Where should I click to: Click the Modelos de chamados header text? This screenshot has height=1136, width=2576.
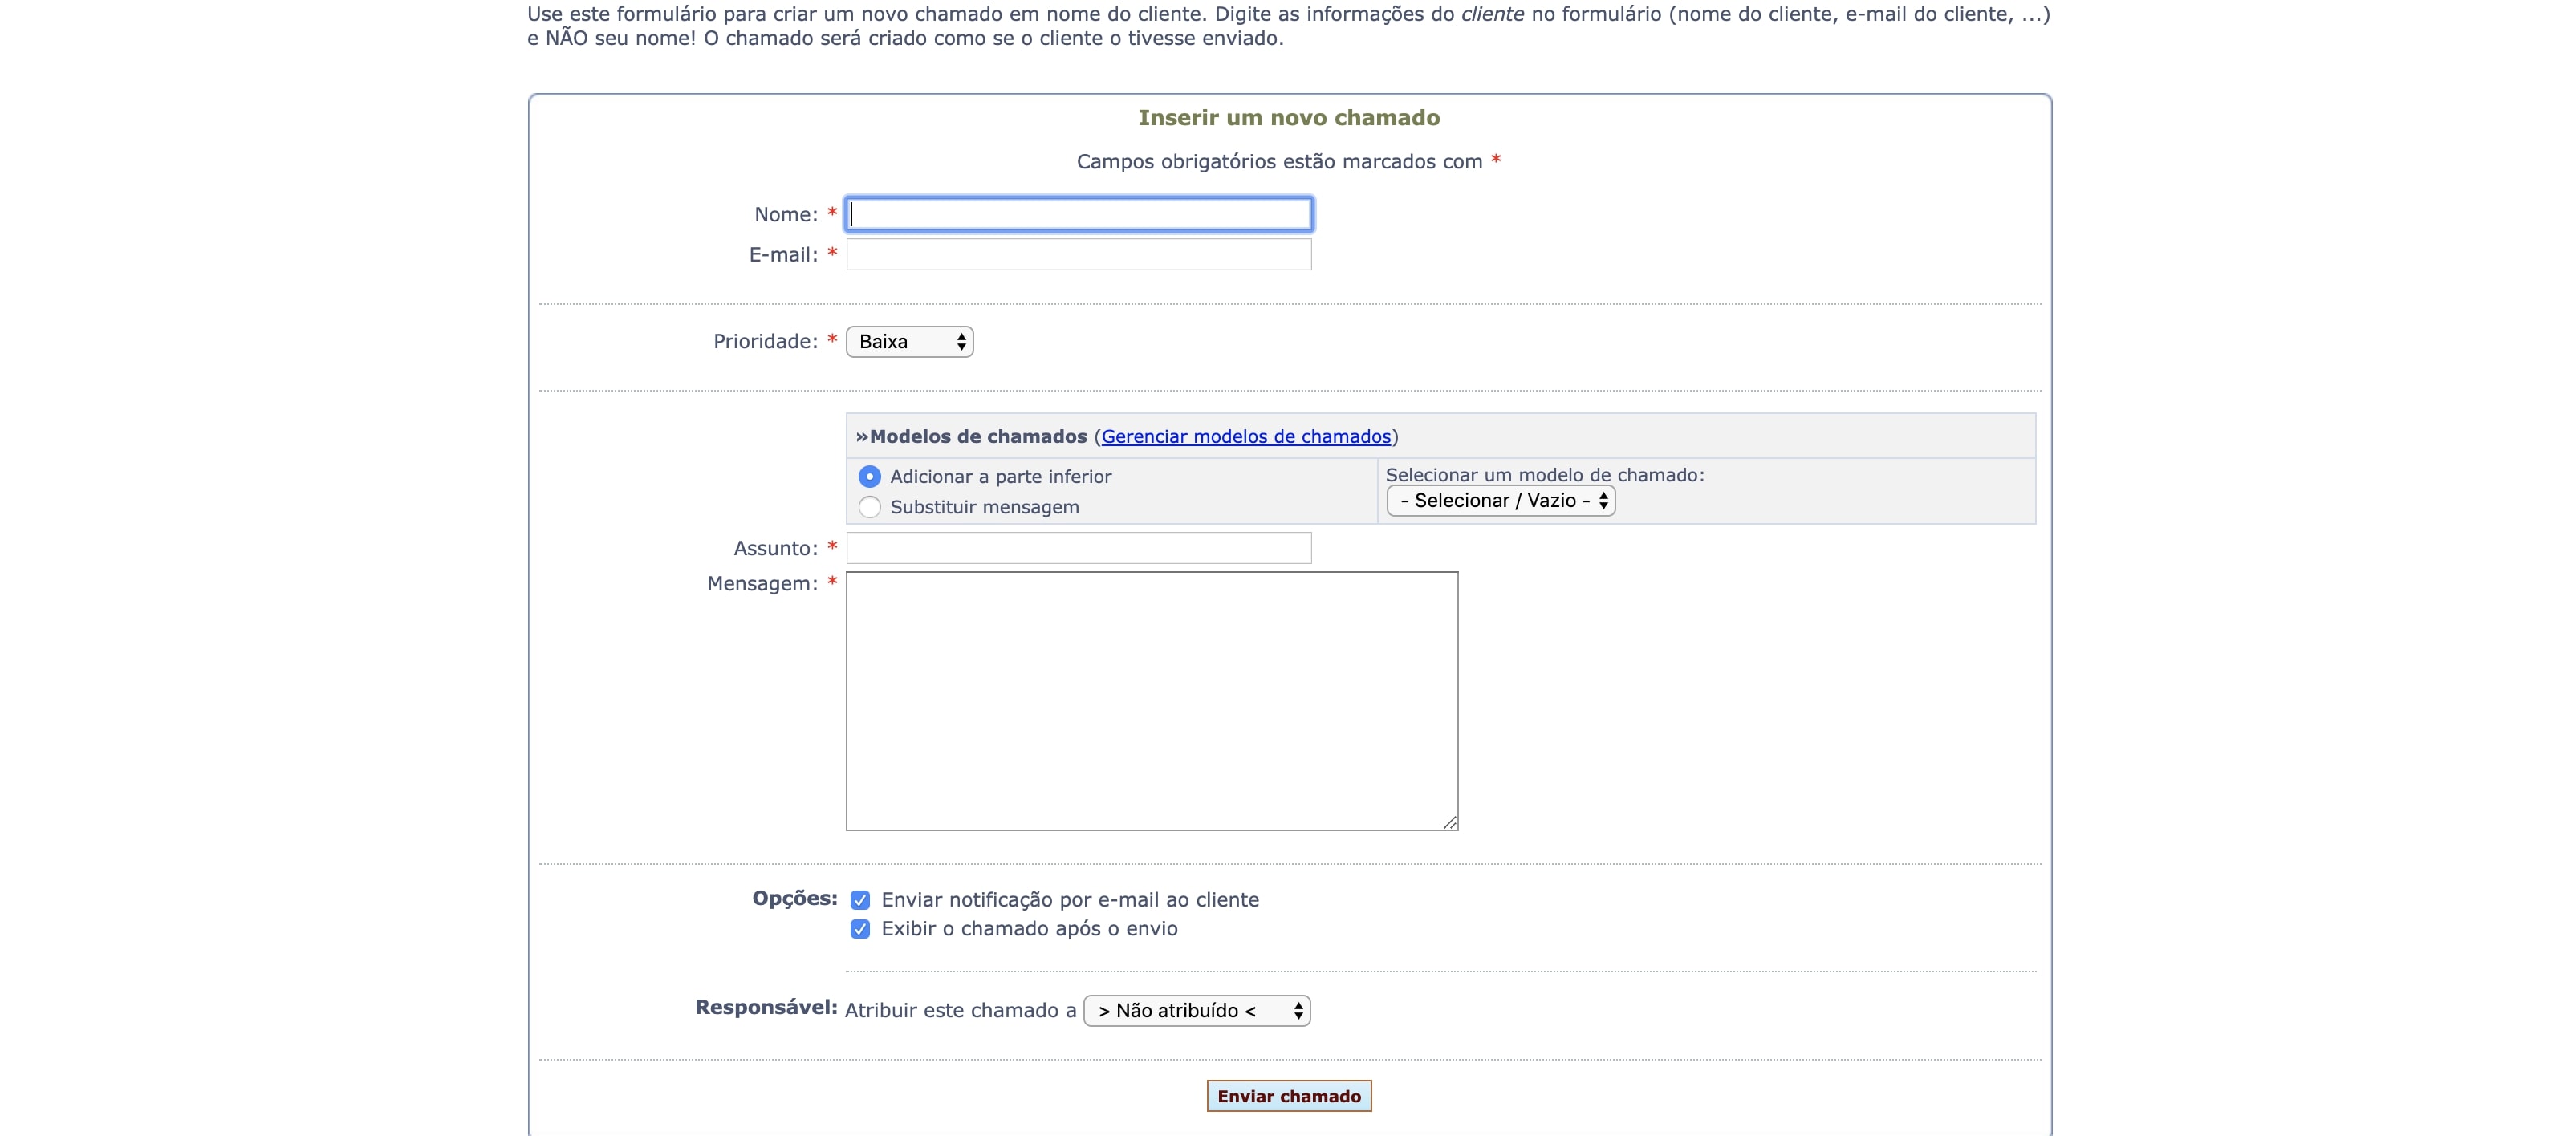[977, 437]
